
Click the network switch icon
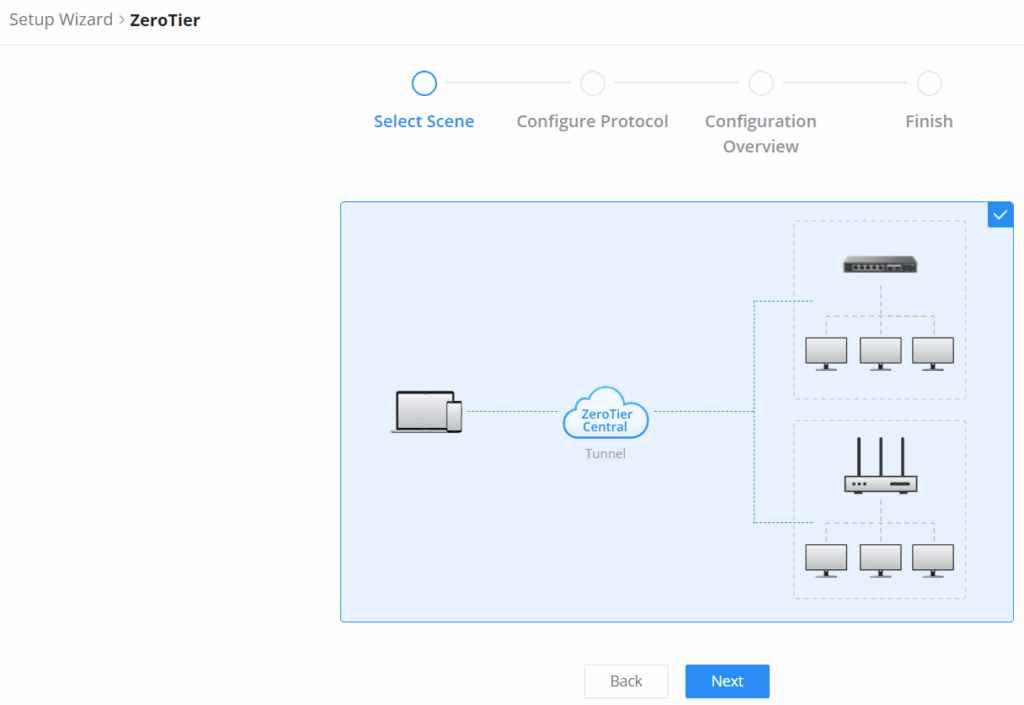coord(880,264)
